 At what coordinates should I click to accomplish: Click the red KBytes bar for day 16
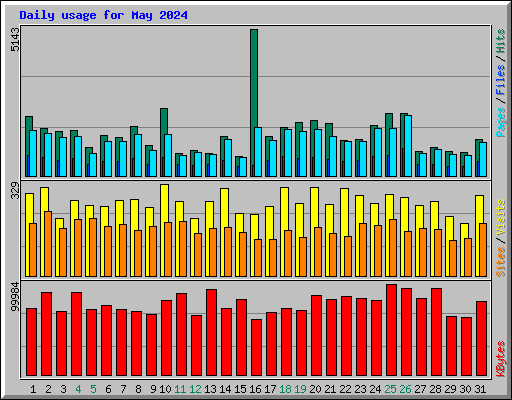(256, 348)
